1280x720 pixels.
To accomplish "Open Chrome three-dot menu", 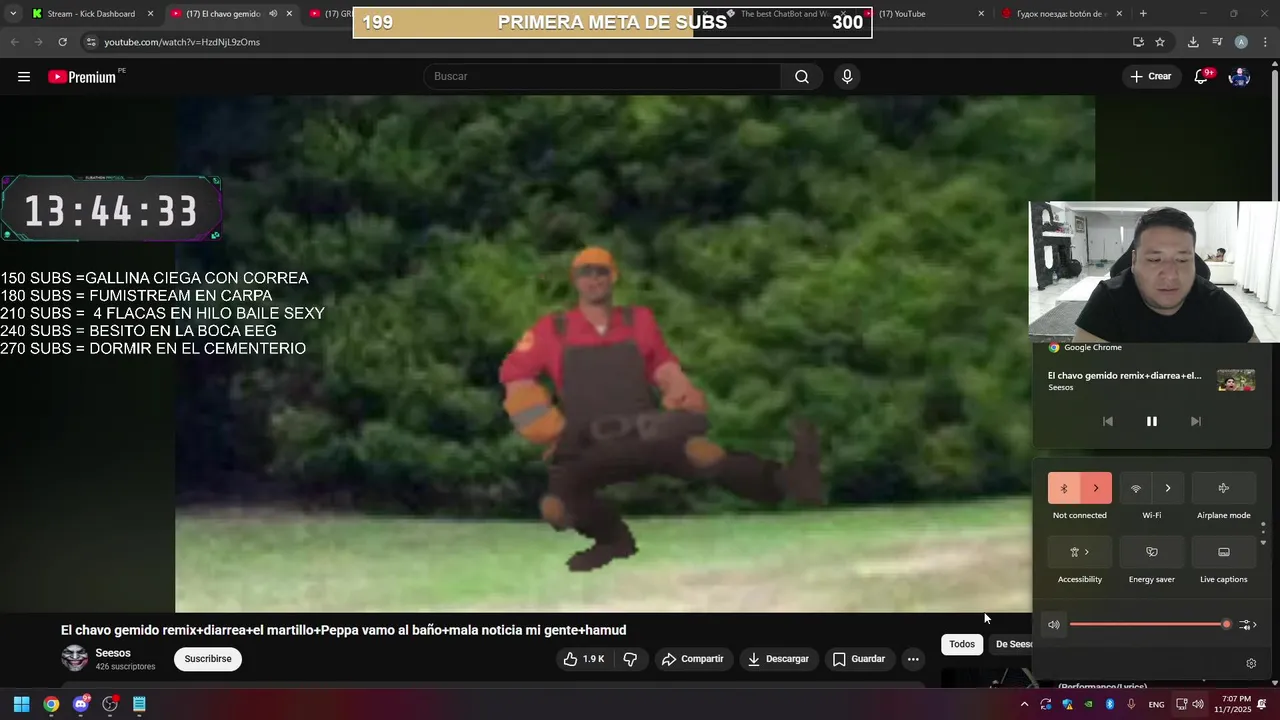I will point(1265,42).
